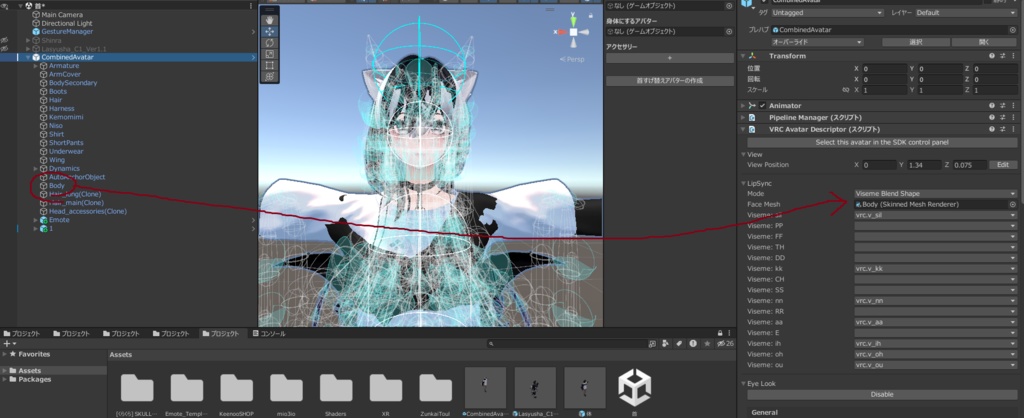This screenshot has width=1024, height=418.
Task: Select the CombinedAvatar prefab thumbnail in Assets
Action: (485, 393)
